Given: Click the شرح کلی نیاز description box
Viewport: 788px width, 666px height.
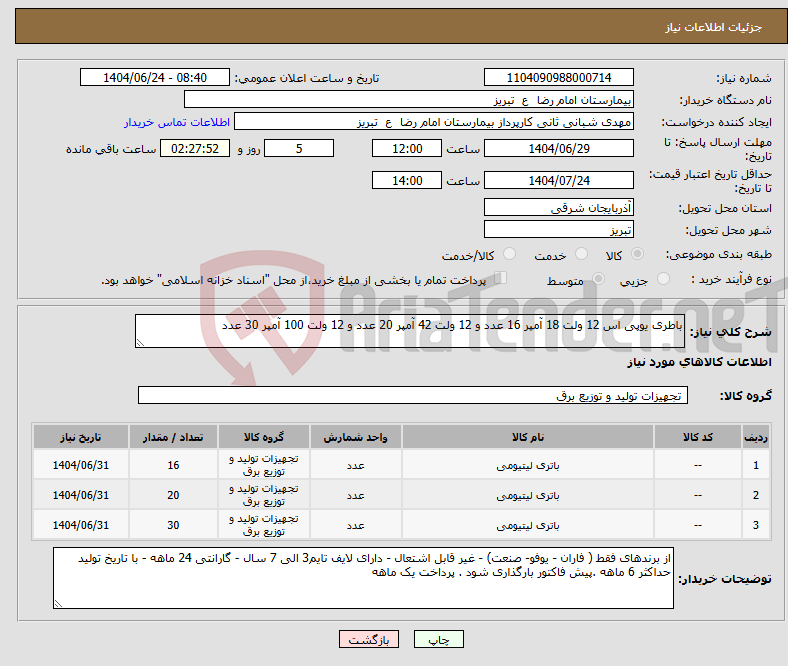Looking at the screenshot, I should pyautogui.click(x=410, y=332).
